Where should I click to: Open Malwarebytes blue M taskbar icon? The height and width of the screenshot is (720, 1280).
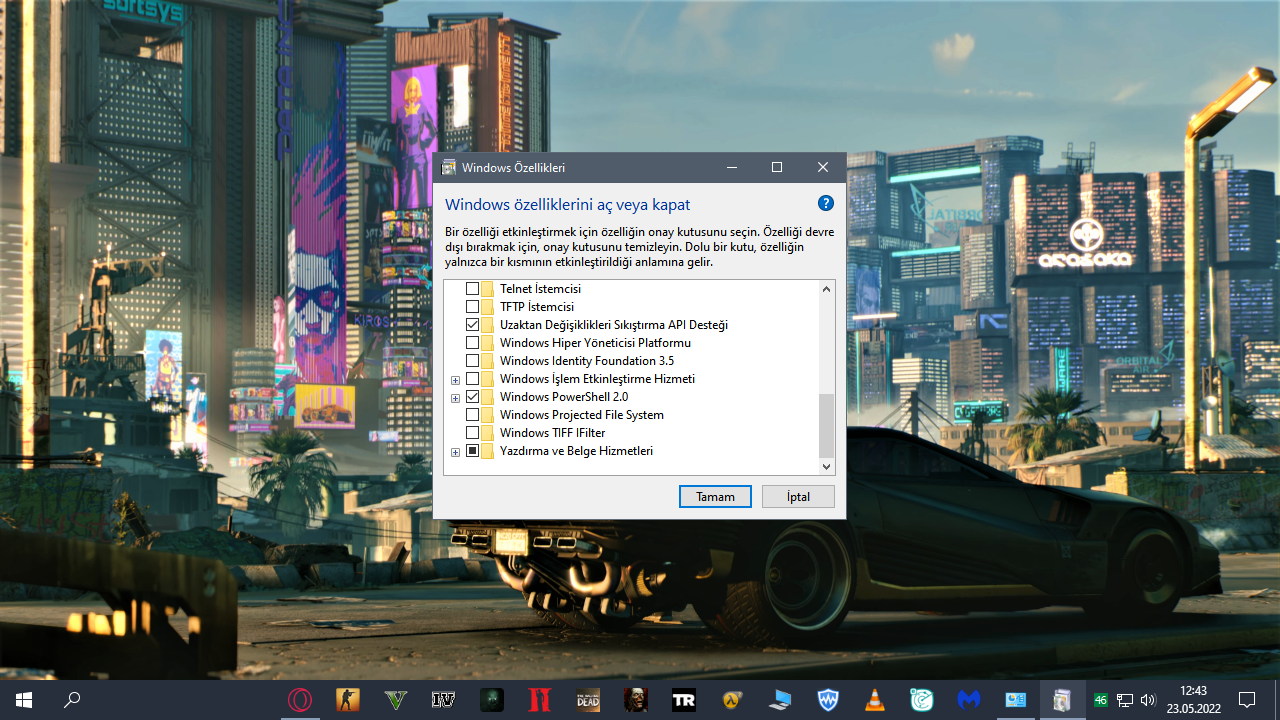968,700
